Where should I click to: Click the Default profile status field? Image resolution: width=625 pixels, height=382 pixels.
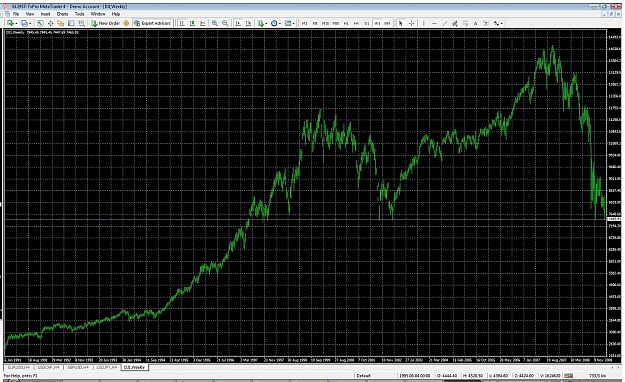click(x=364, y=376)
